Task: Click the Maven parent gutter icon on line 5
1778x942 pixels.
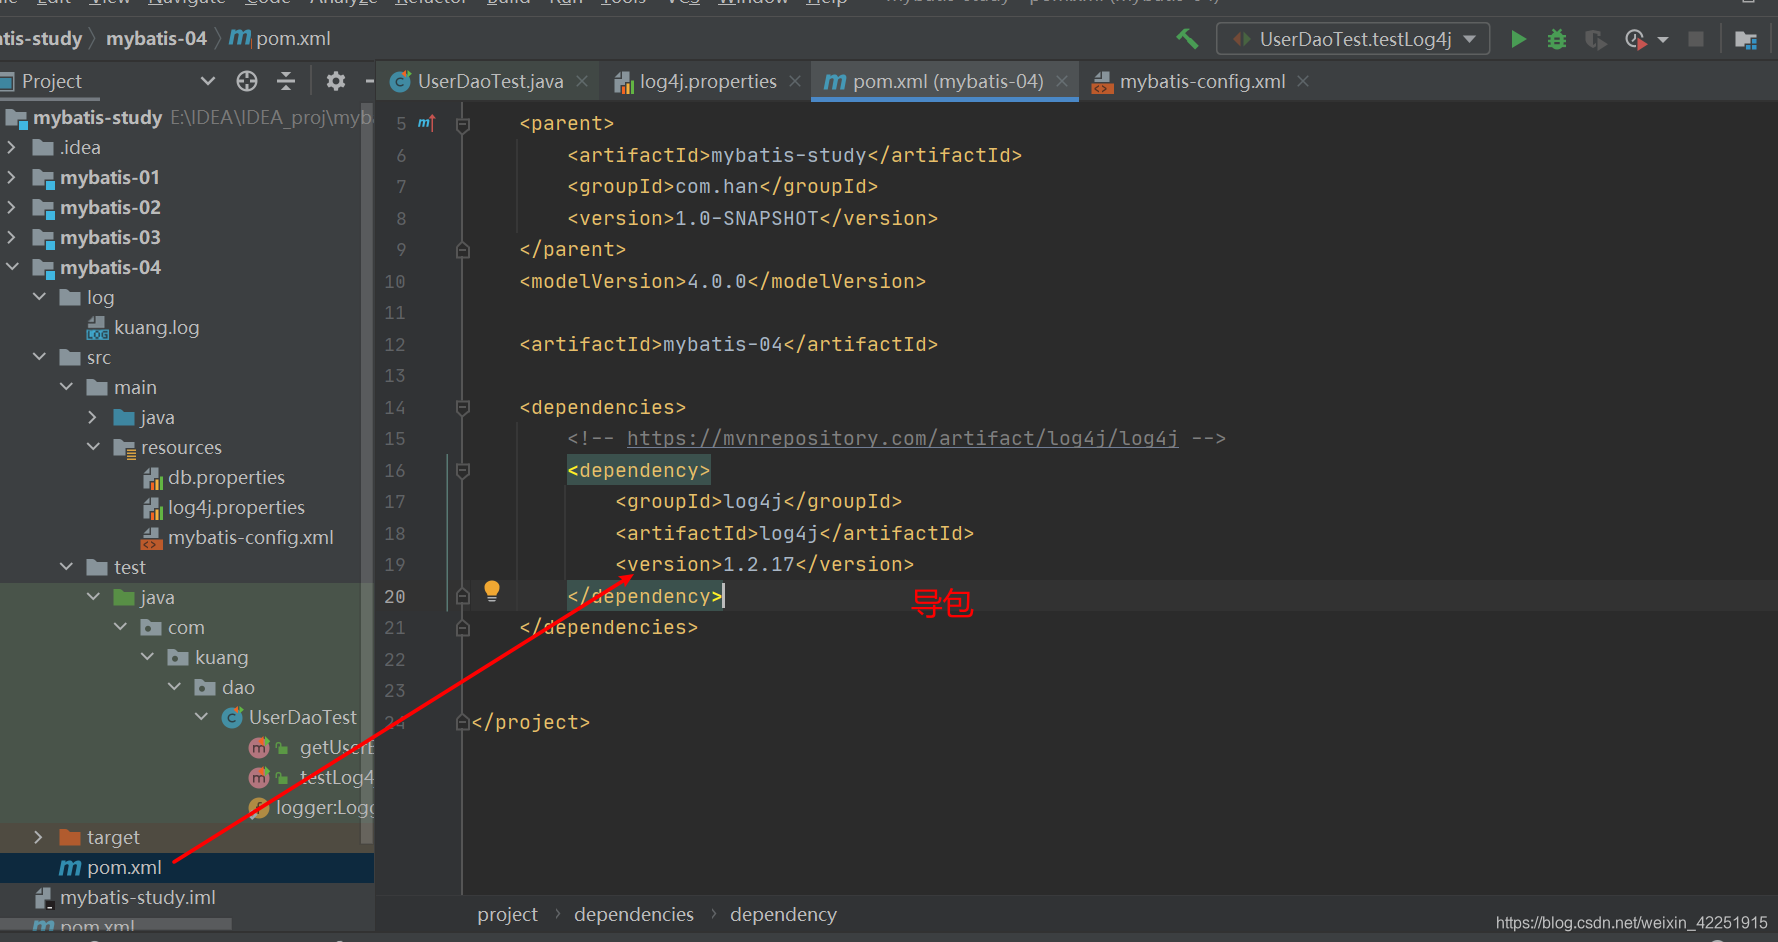Action: pos(426,123)
